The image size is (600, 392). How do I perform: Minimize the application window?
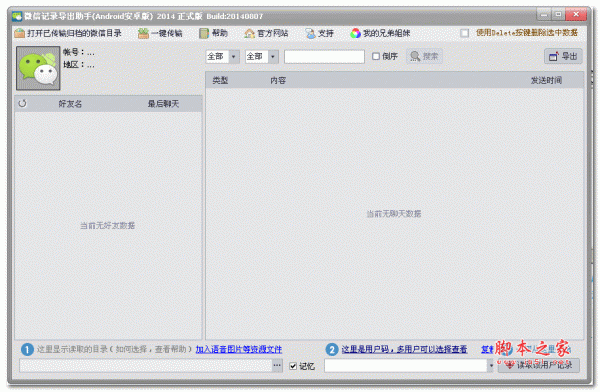(x=543, y=15)
